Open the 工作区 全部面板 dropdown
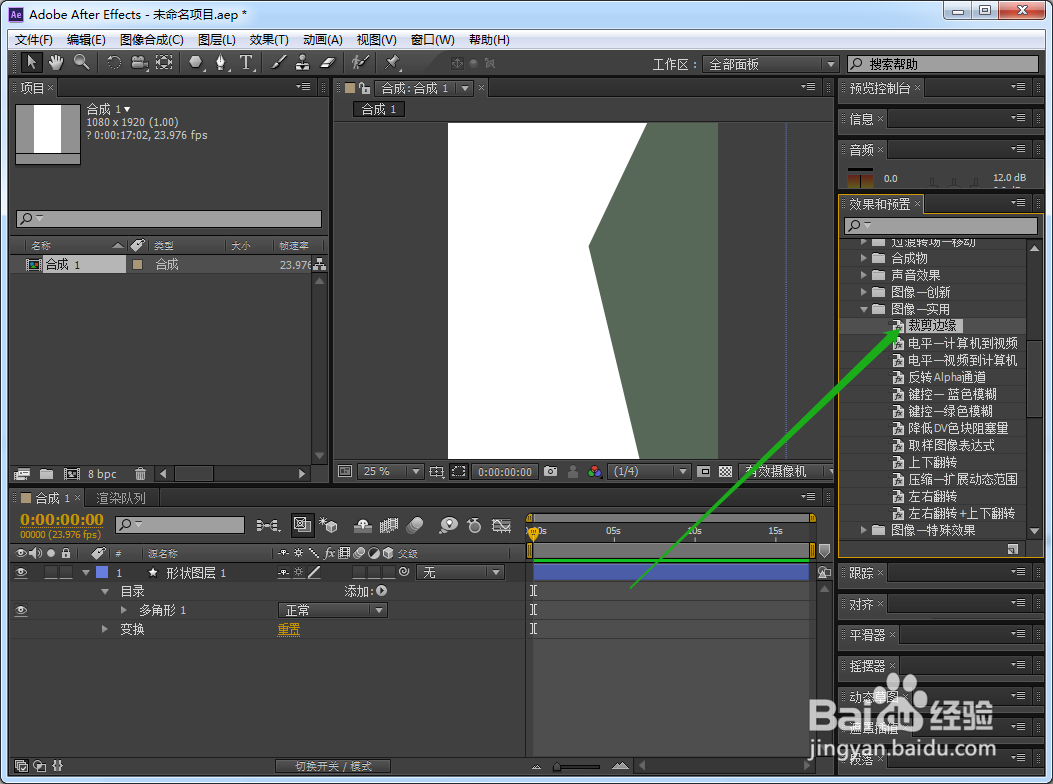 (770, 64)
